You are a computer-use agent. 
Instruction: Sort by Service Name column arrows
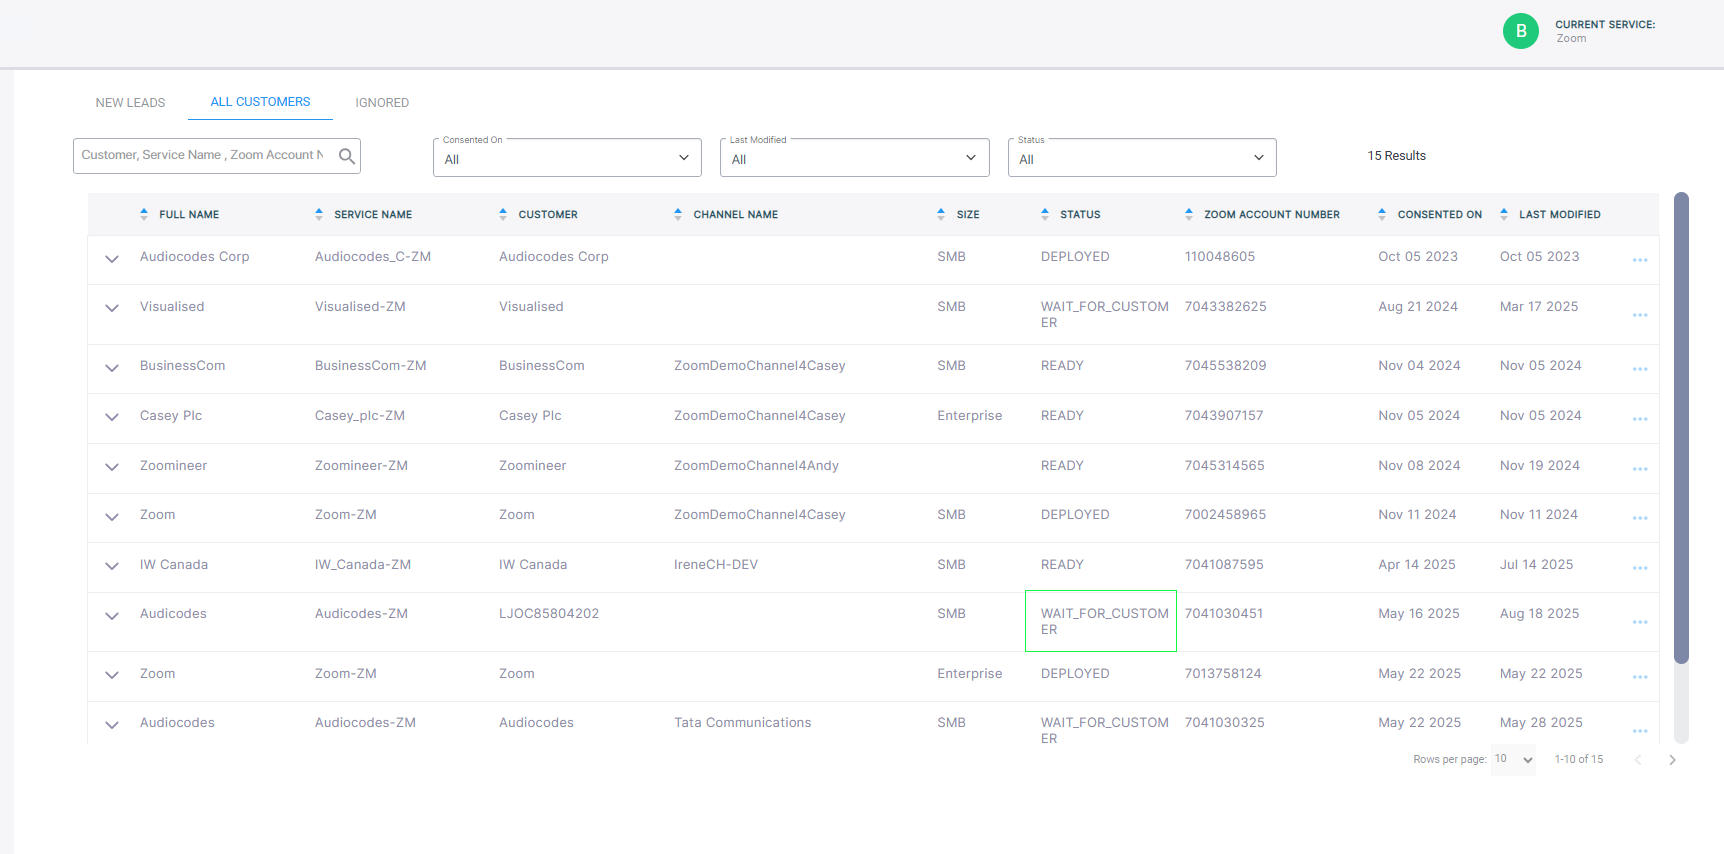pyautogui.click(x=319, y=214)
